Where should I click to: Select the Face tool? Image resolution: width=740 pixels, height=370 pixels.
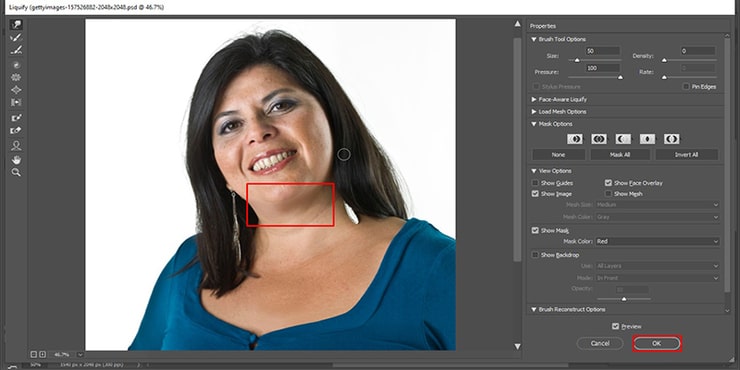click(x=16, y=145)
